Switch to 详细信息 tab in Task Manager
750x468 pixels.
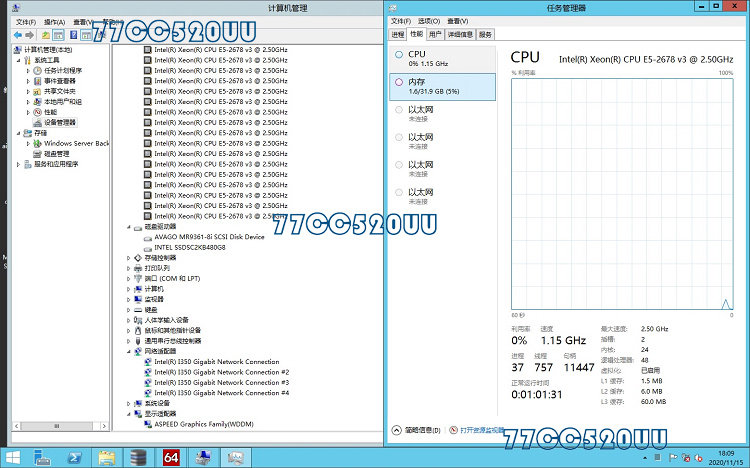coord(460,34)
